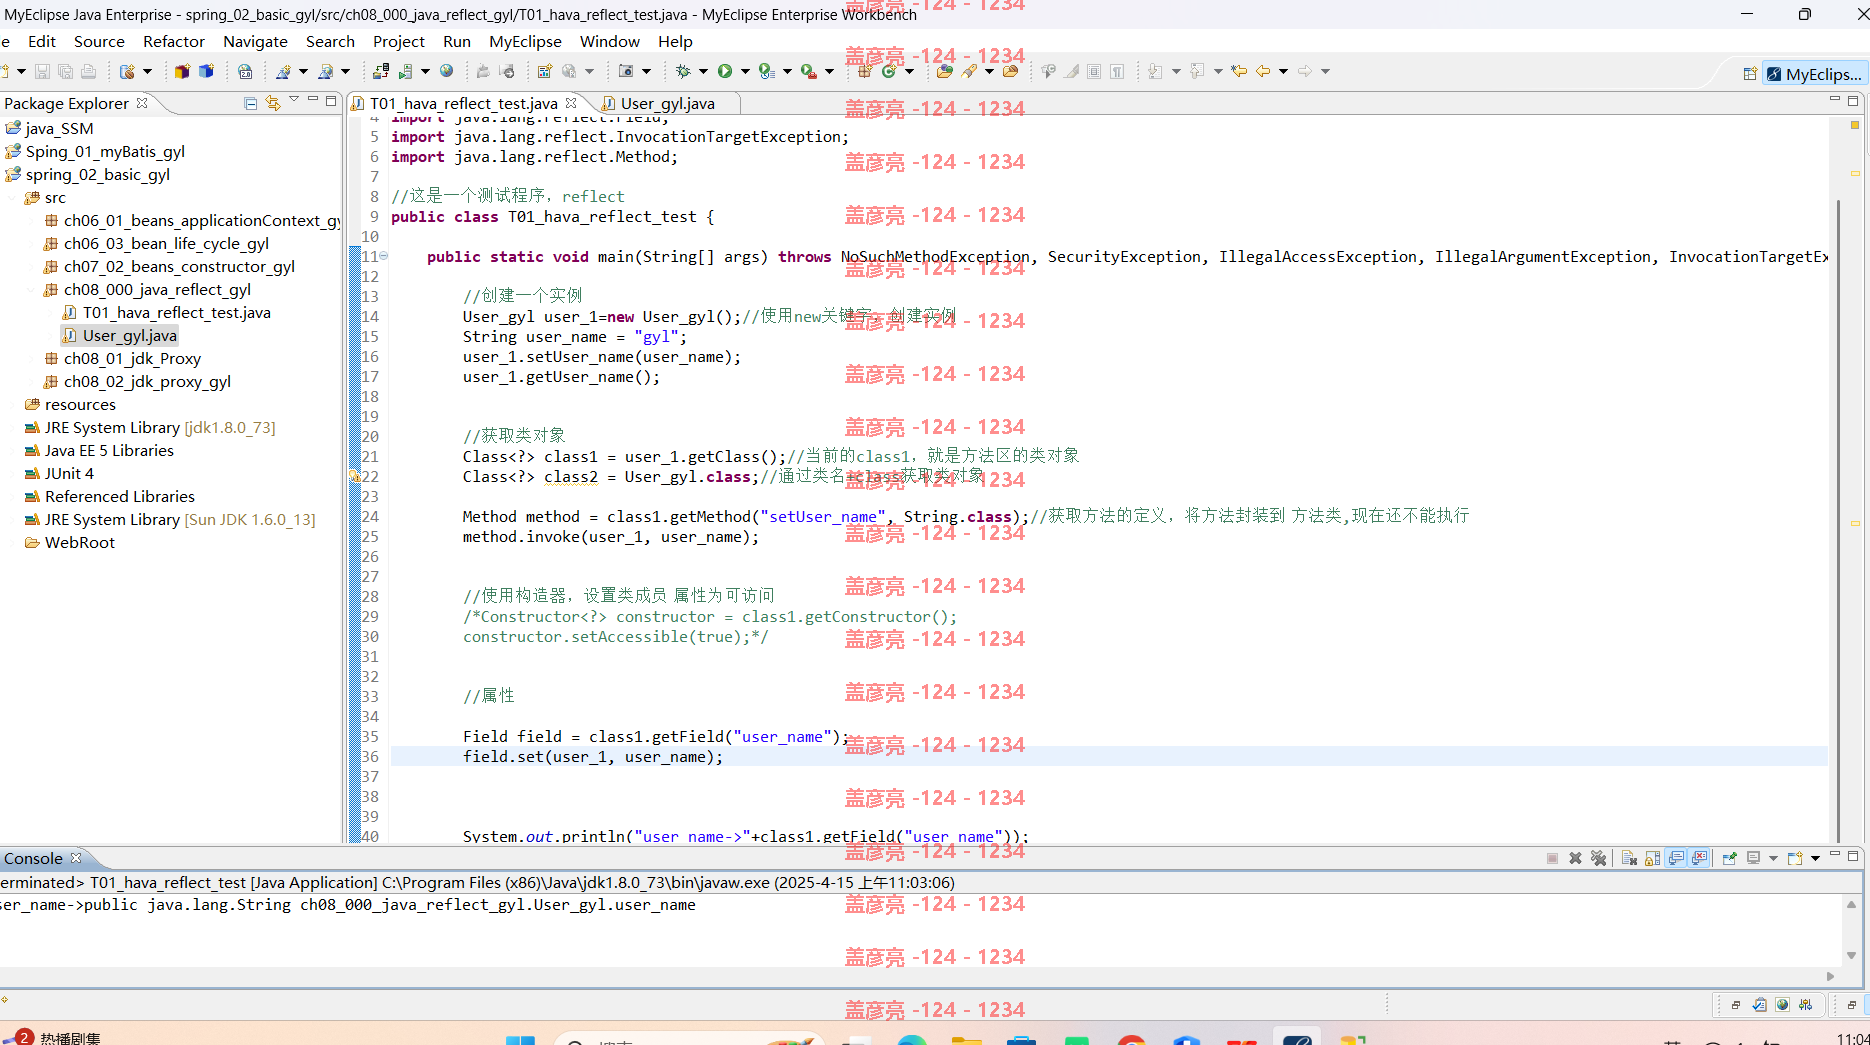Close the T01_hava_reflect_test.java tab
The image size is (1870, 1045).
click(x=571, y=102)
